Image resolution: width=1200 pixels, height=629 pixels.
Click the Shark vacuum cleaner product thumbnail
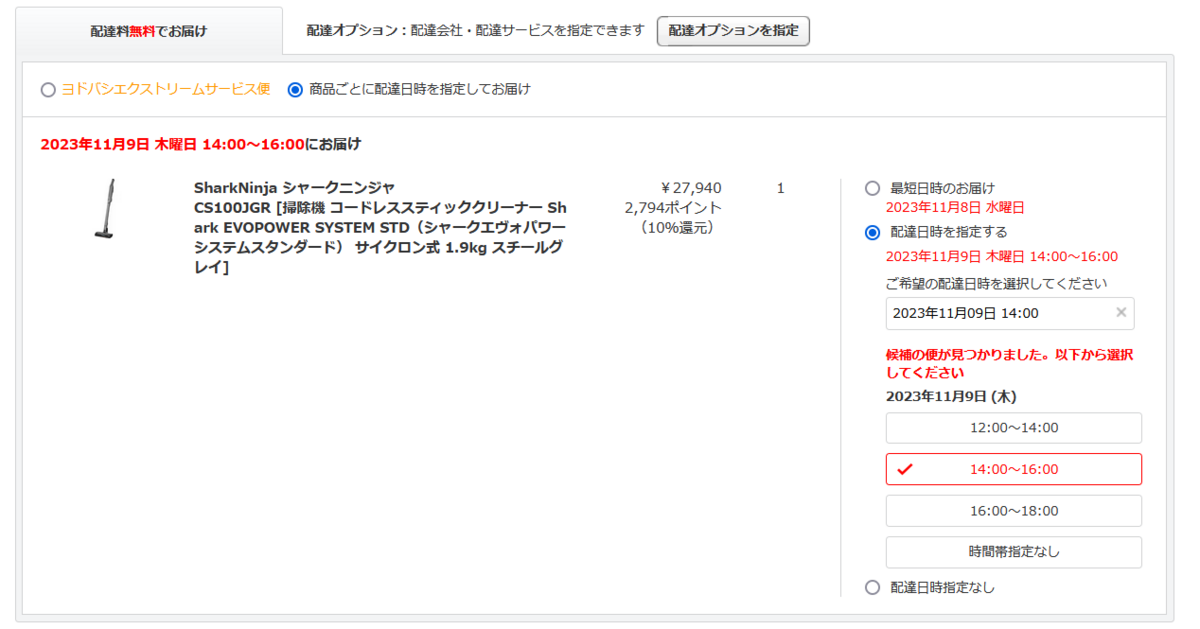click(105, 208)
